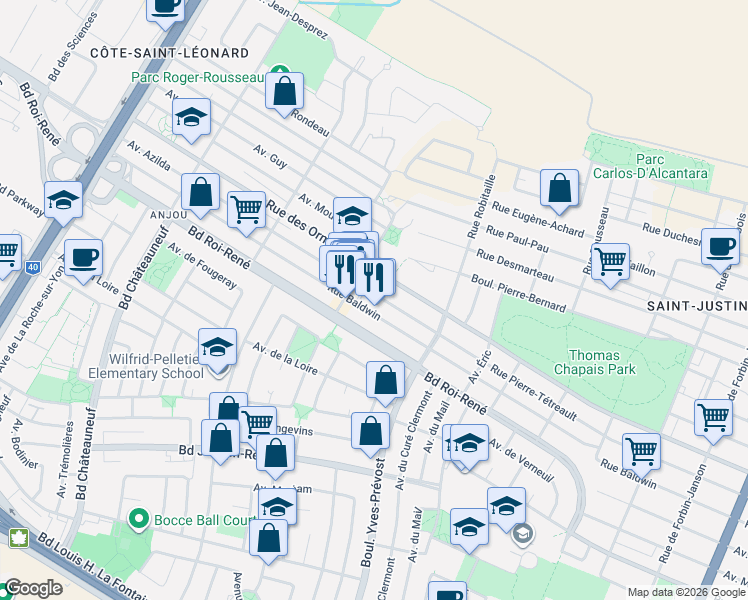Open the Parc Roger-Rousseau green pin

coord(280,69)
